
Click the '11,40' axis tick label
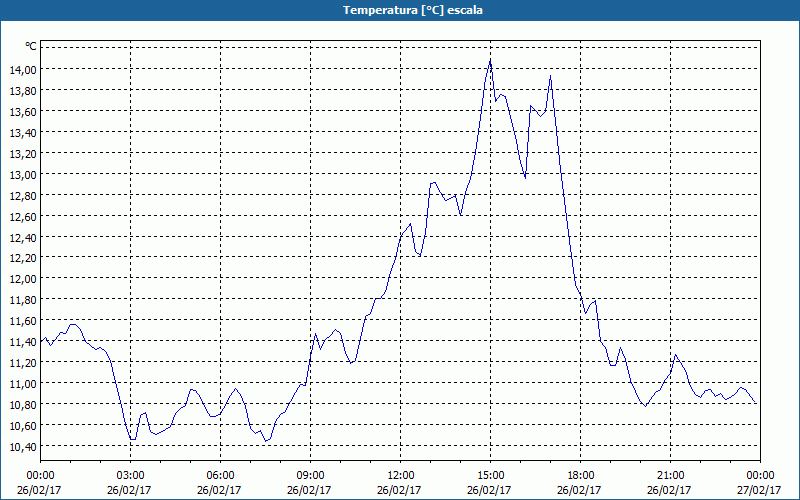23,341
